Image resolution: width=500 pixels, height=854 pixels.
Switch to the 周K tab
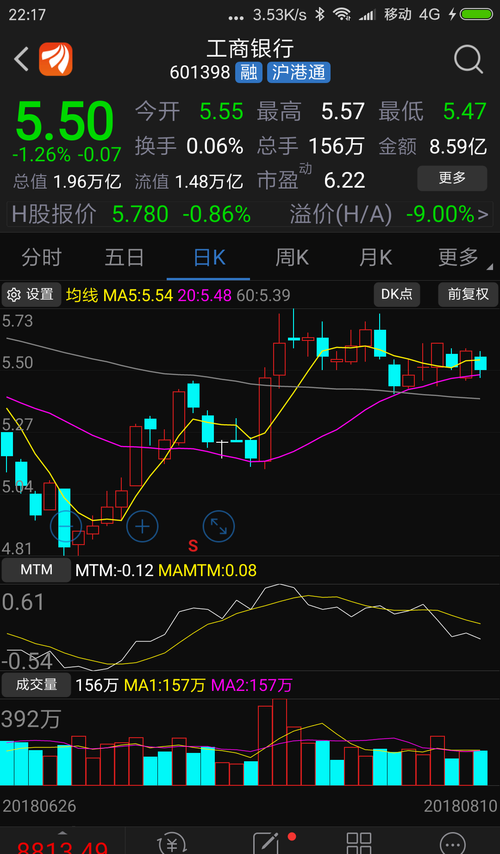pyautogui.click(x=292, y=257)
